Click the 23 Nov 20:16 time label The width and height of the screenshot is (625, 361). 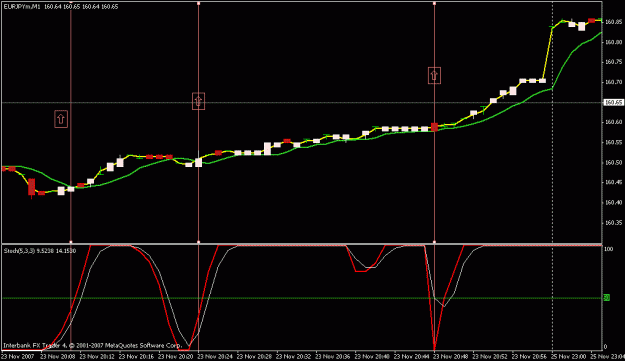(x=136, y=356)
